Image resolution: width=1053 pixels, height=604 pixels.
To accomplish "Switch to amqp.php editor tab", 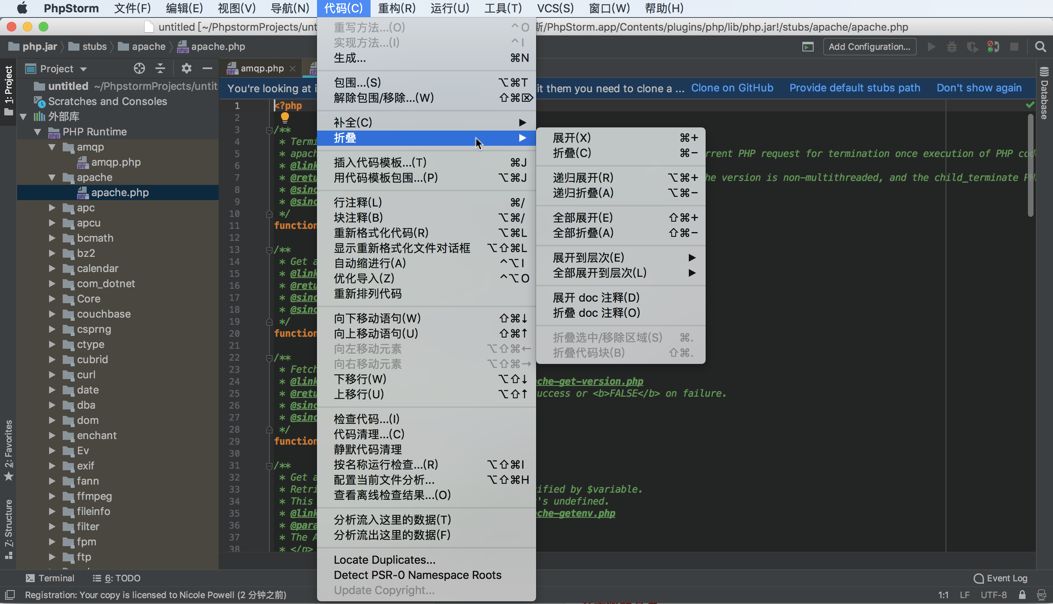I will click(x=262, y=69).
